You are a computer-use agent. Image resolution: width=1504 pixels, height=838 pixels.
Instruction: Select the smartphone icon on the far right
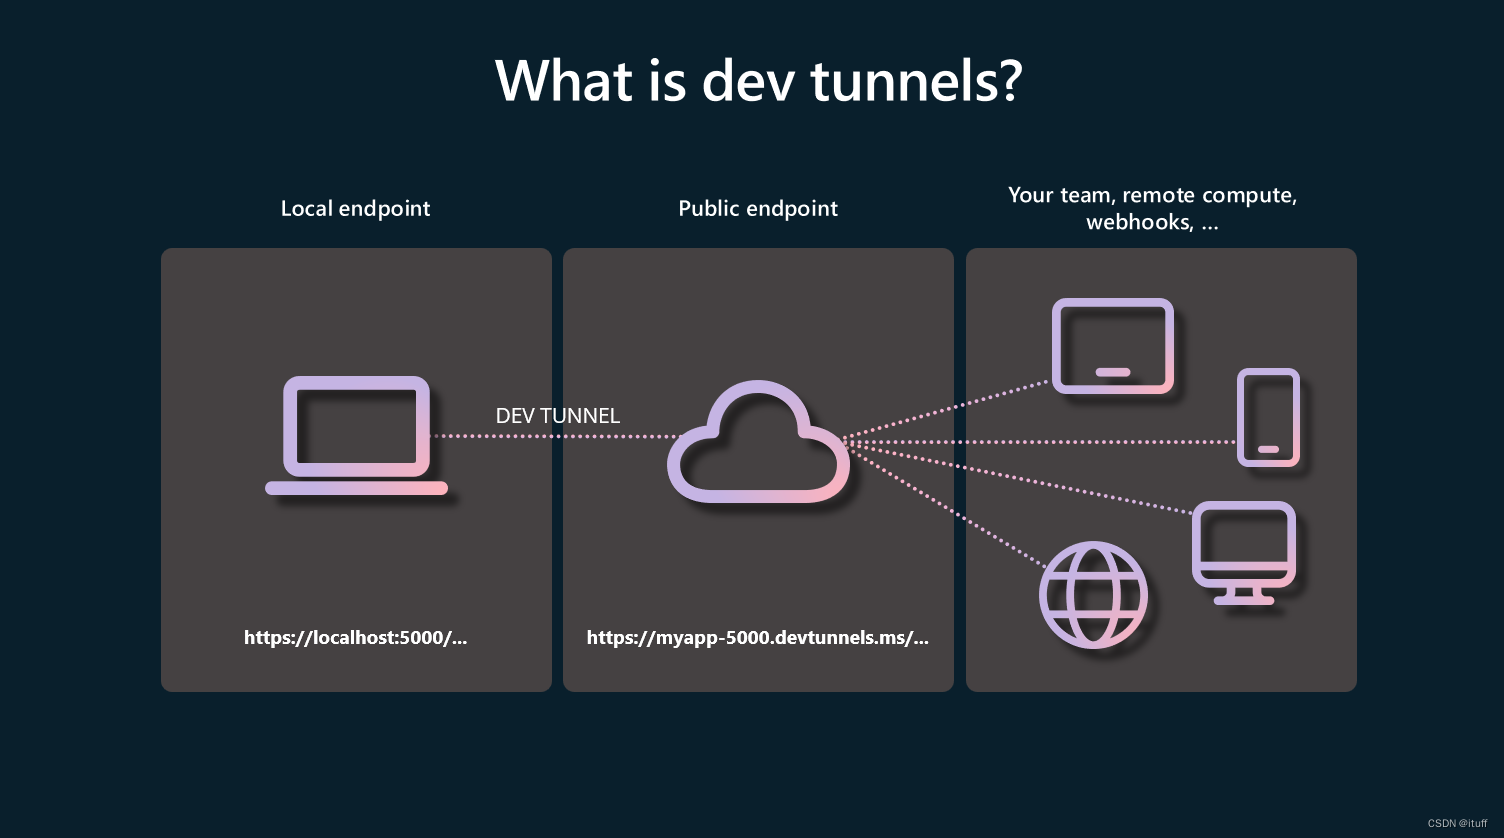(x=1268, y=417)
